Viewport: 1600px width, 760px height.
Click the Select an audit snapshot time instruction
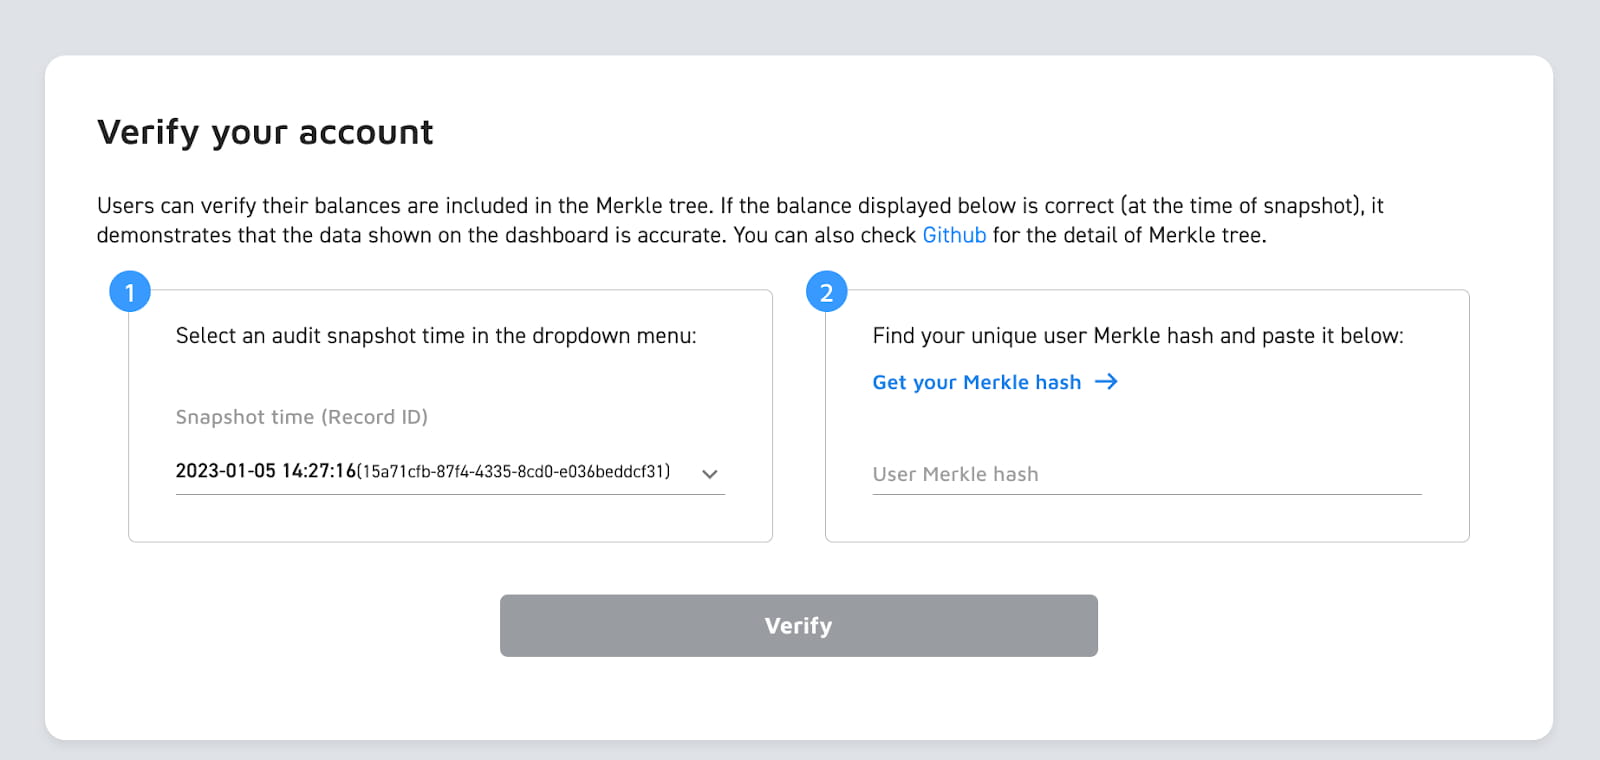436,336
